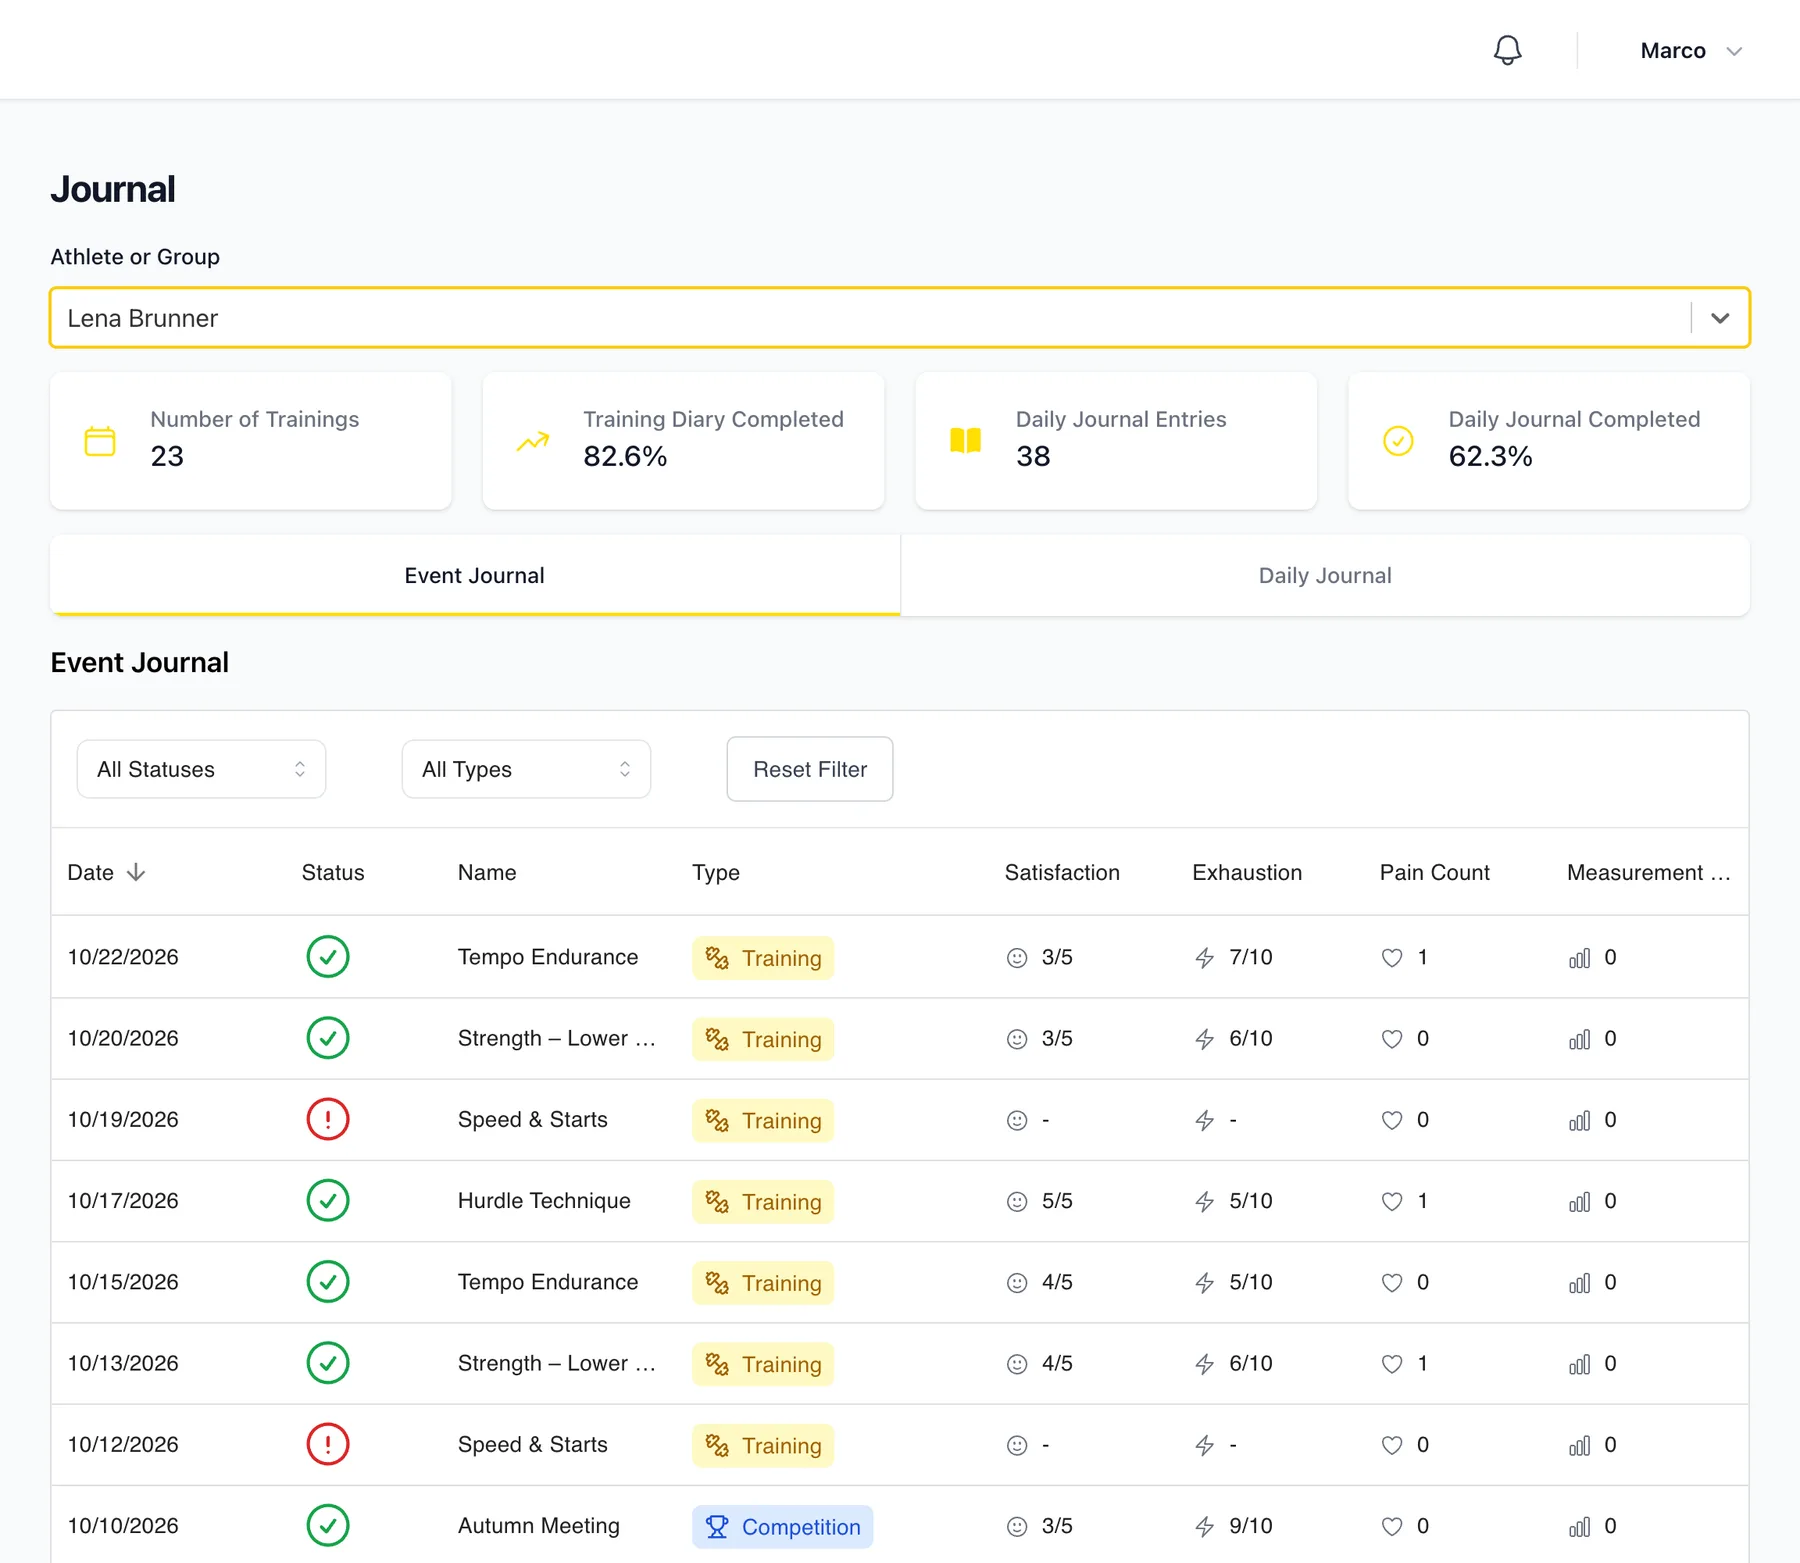
Task: Click the 9/10 exhaustion value
Action: [x=1251, y=1526]
